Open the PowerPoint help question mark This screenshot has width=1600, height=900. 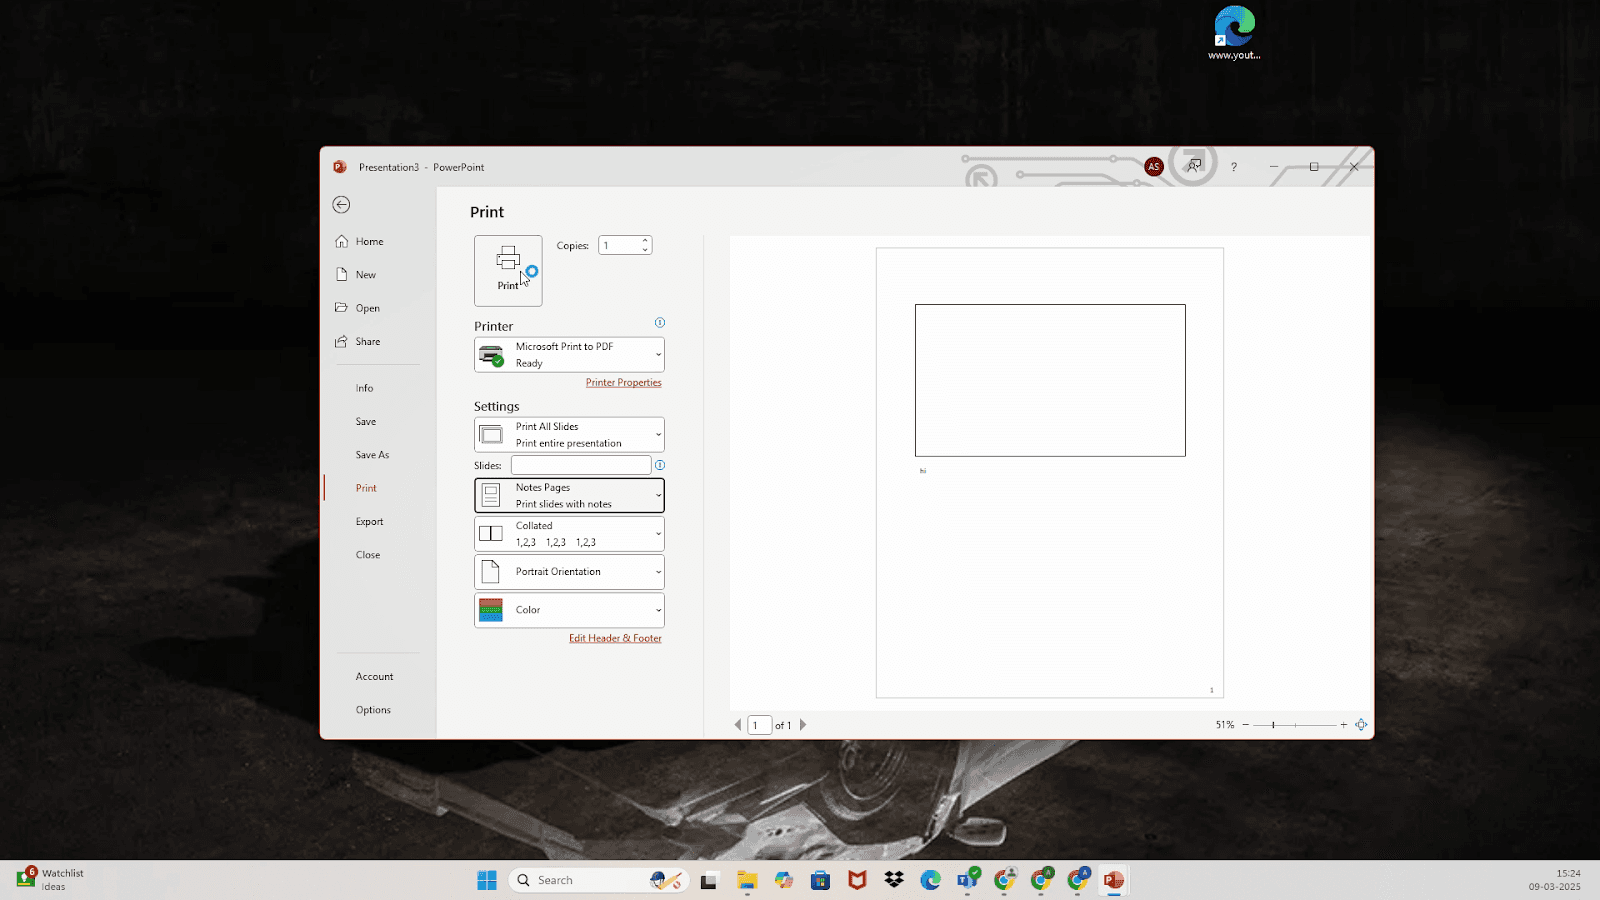click(x=1234, y=167)
